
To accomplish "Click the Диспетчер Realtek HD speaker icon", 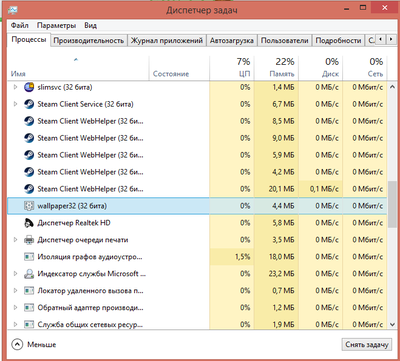I will 29,223.
